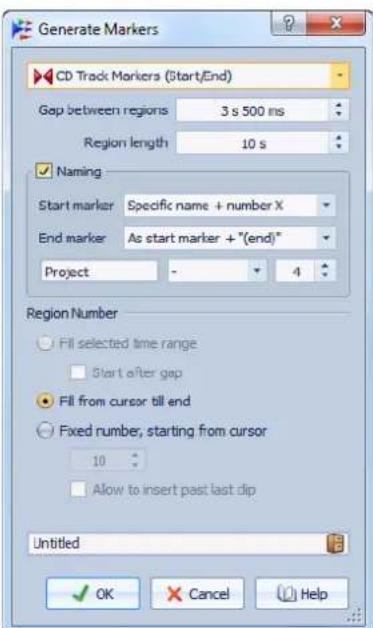The image size is (373, 628).
Task: Decrease Region length with down arrow
Action: click(x=339, y=147)
